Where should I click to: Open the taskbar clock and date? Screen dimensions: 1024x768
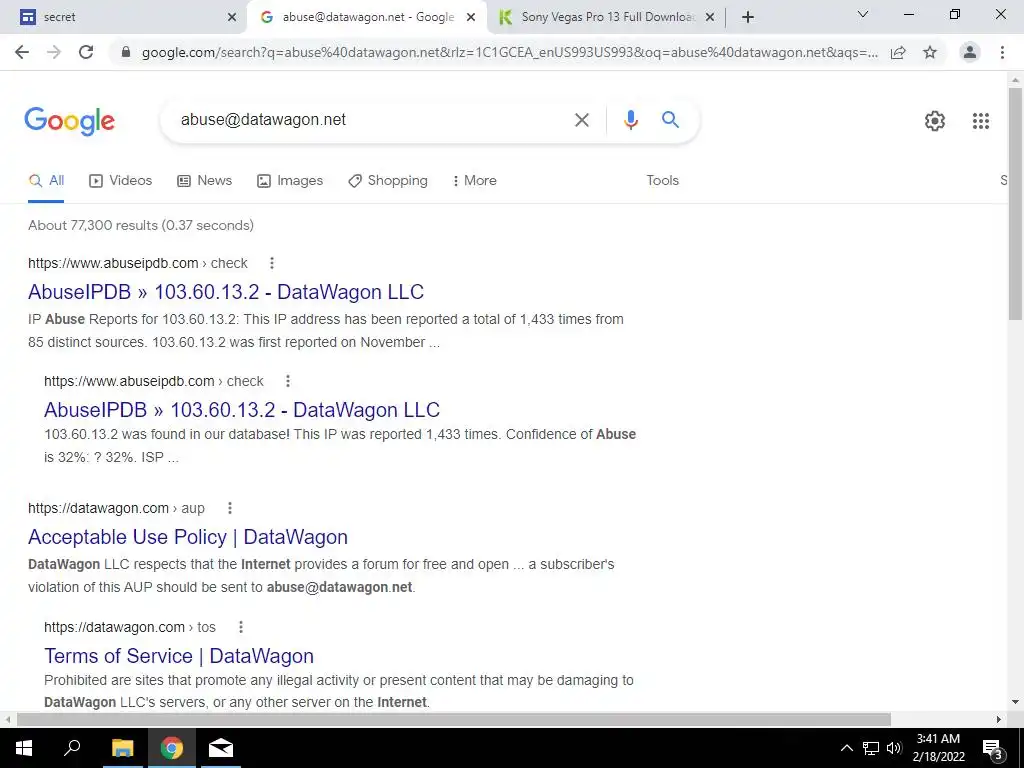(938, 748)
